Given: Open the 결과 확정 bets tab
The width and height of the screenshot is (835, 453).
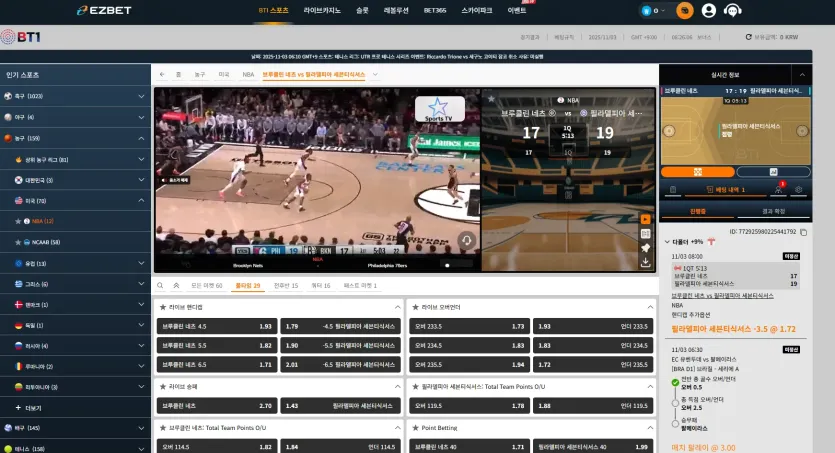Looking at the screenshot, I should (x=773, y=211).
